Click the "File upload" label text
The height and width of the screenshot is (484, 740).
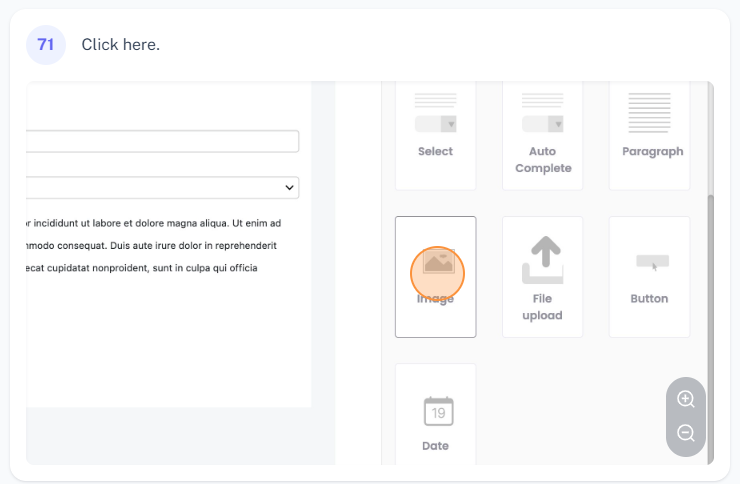pyautogui.click(x=542, y=307)
